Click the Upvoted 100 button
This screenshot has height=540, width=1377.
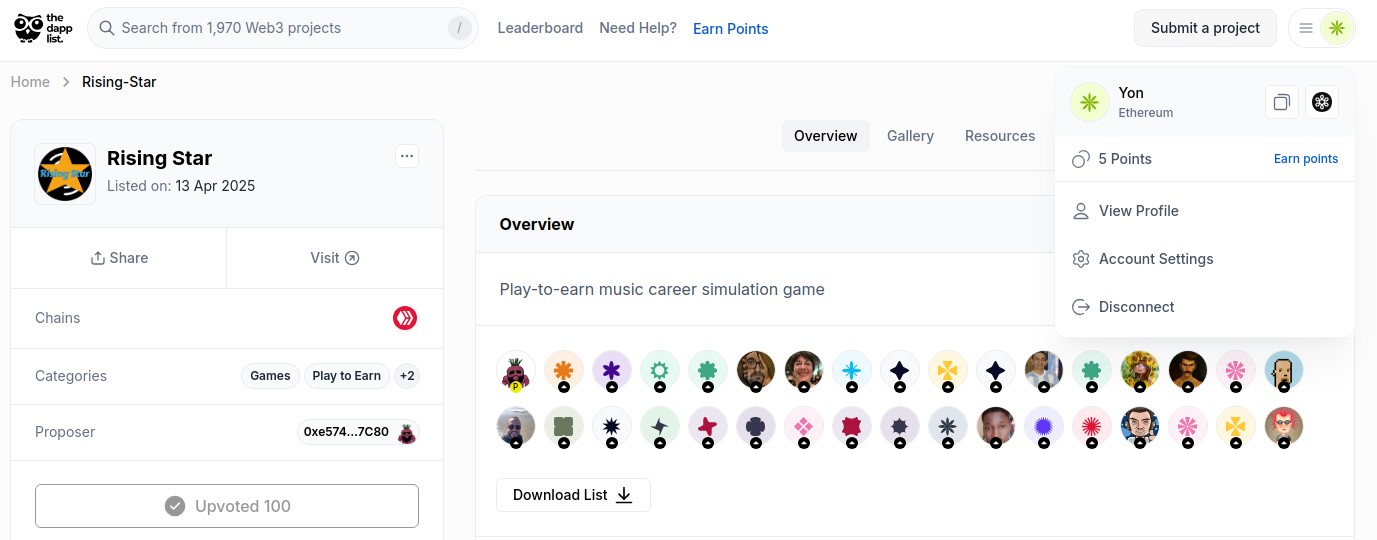click(x=227, y=506)
